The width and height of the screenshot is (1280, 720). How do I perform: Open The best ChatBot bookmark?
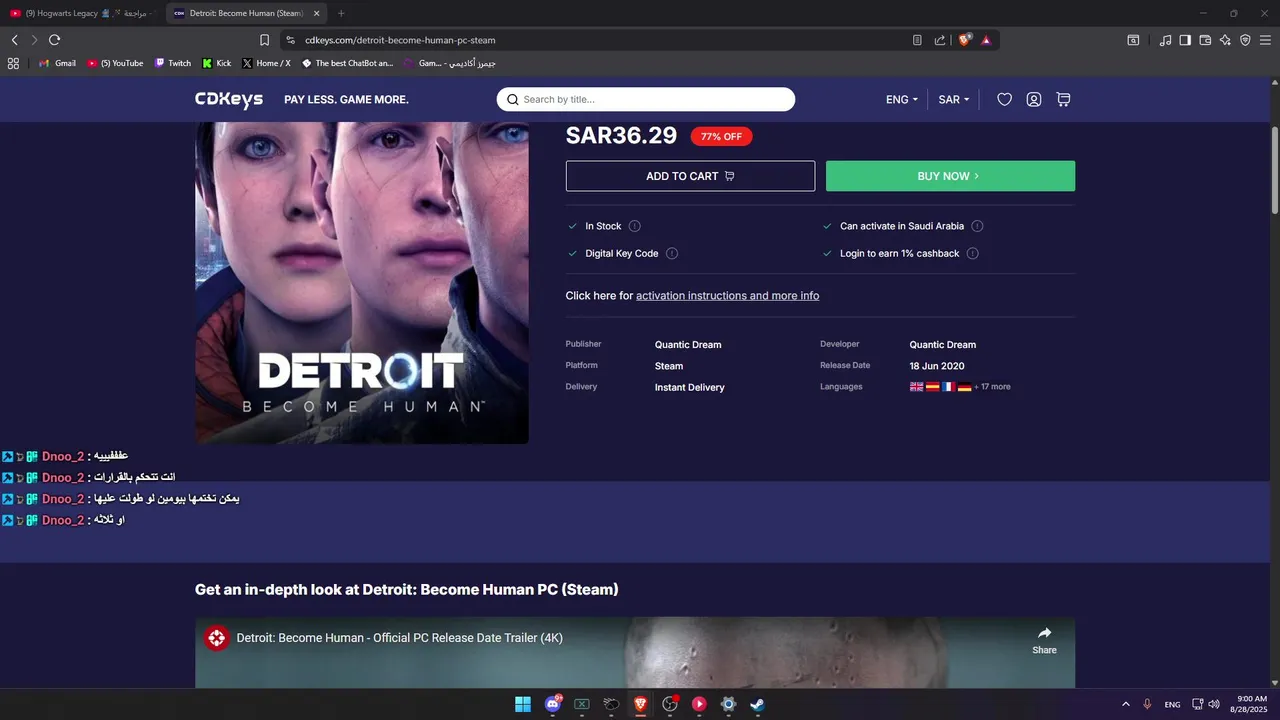click(347, 63)
